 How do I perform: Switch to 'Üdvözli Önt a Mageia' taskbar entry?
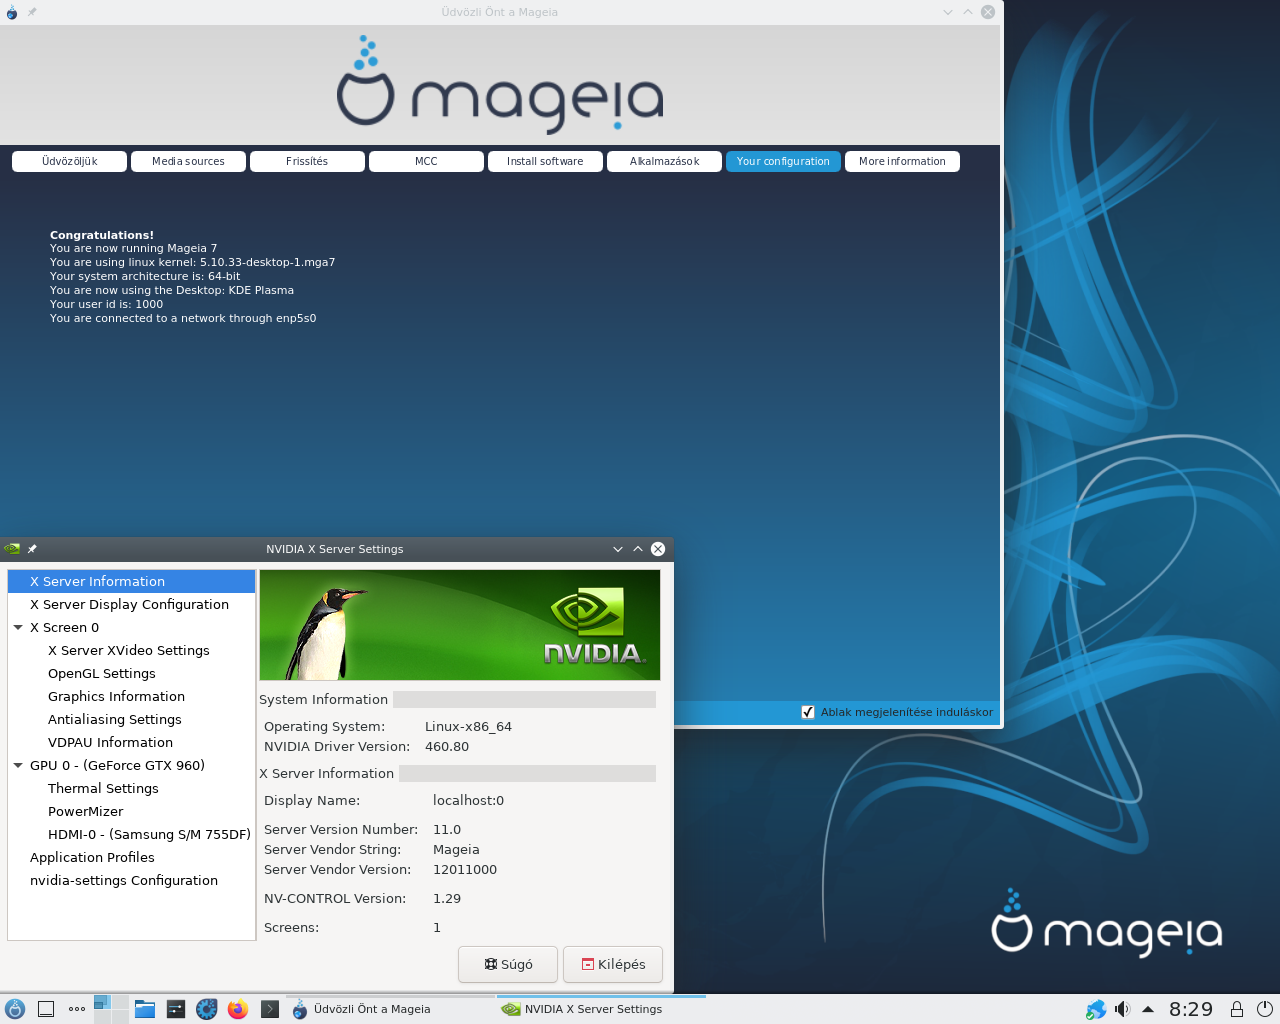pyautogui.click(x=390, y=1009)
